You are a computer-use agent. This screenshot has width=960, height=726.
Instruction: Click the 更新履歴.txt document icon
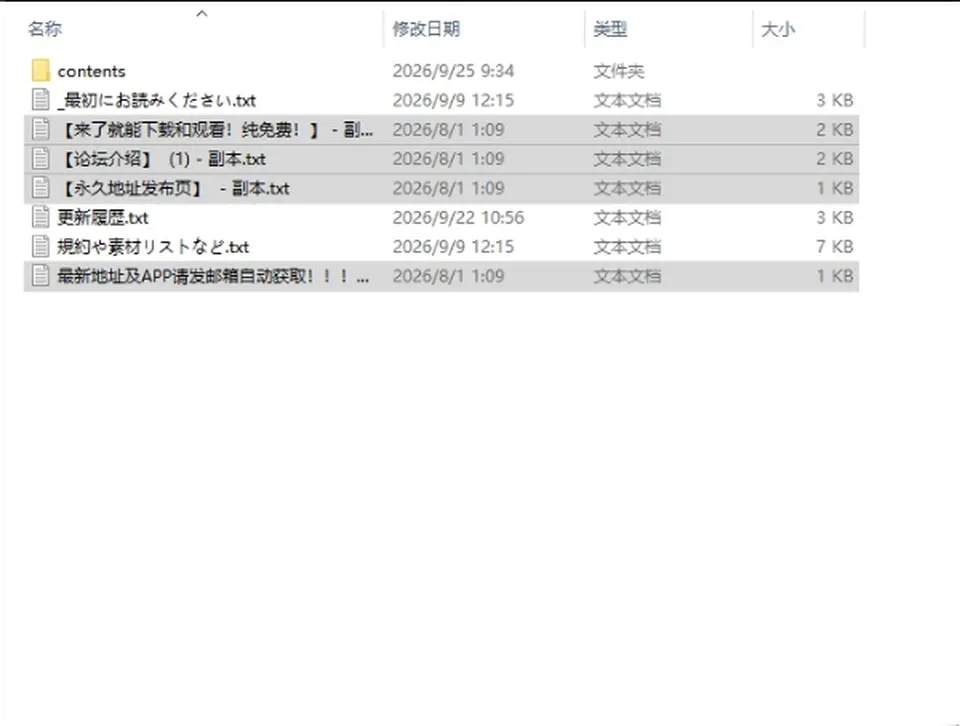click(40, 217)
